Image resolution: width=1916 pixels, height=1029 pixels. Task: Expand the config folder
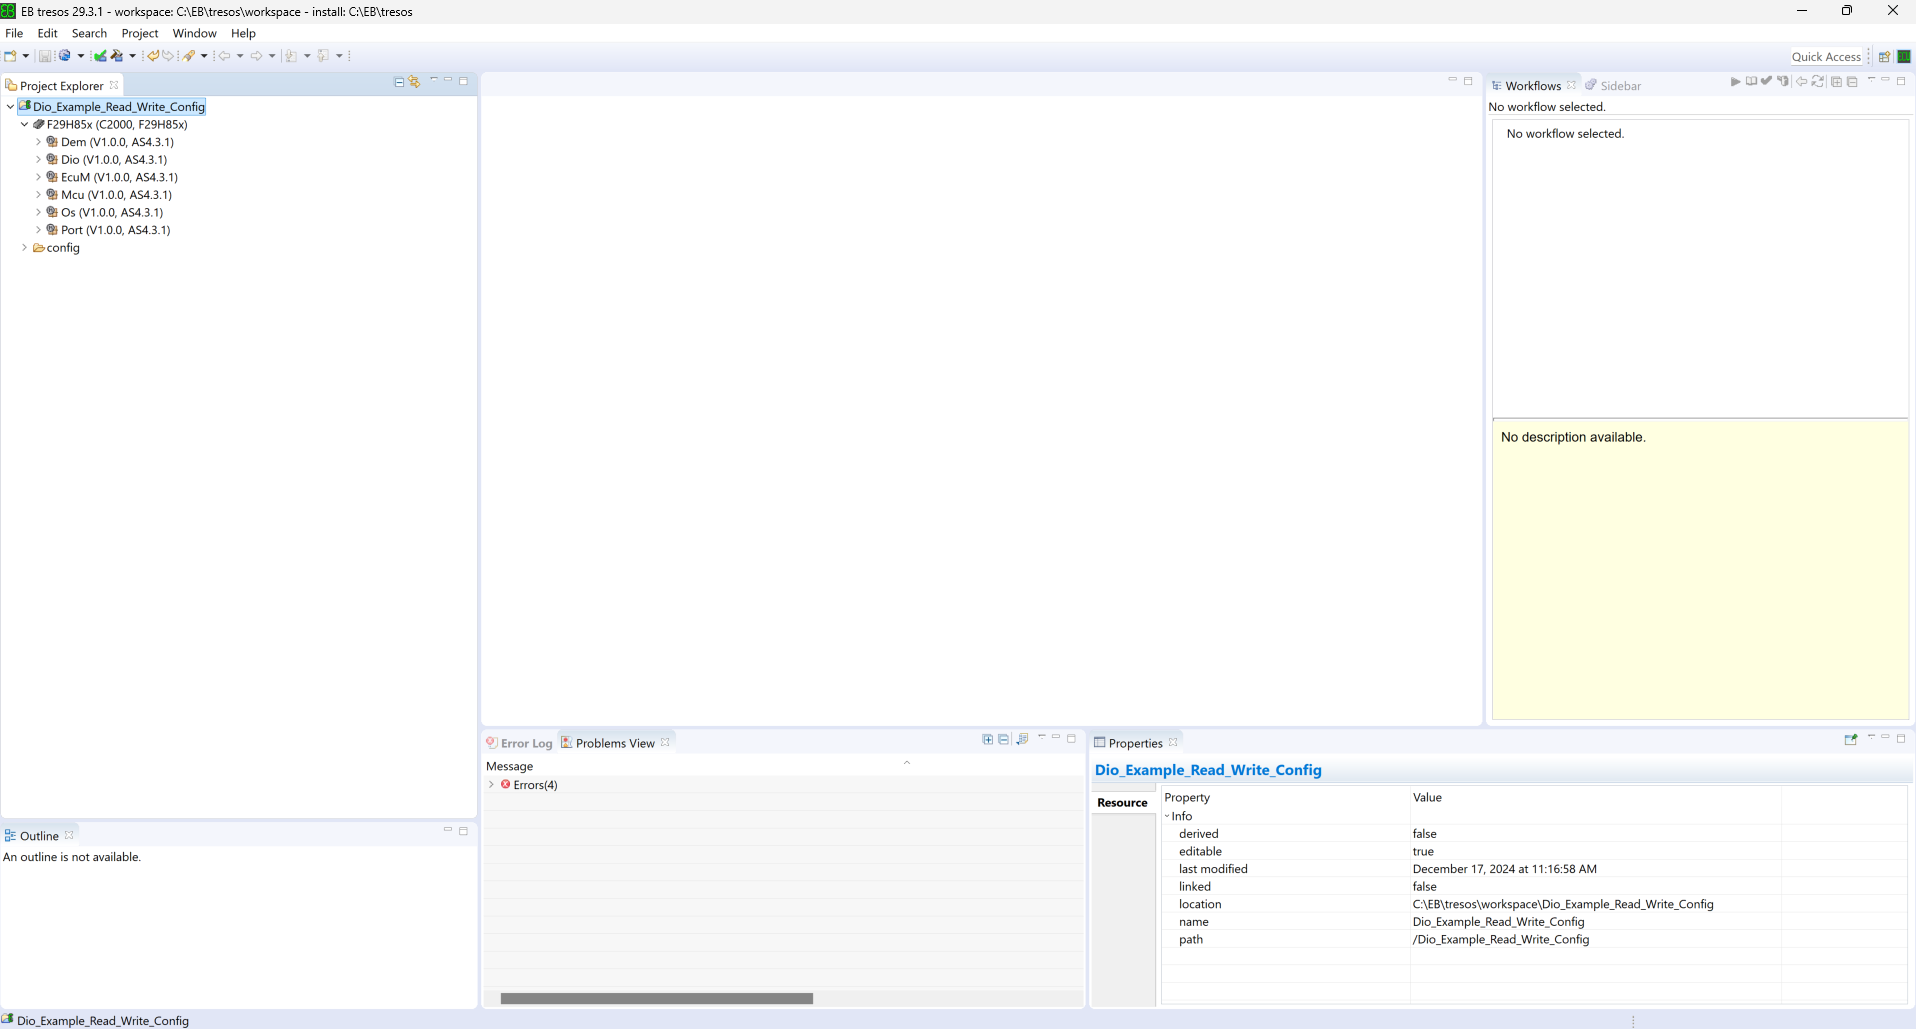pyautogui.click(x=24, y=248)
